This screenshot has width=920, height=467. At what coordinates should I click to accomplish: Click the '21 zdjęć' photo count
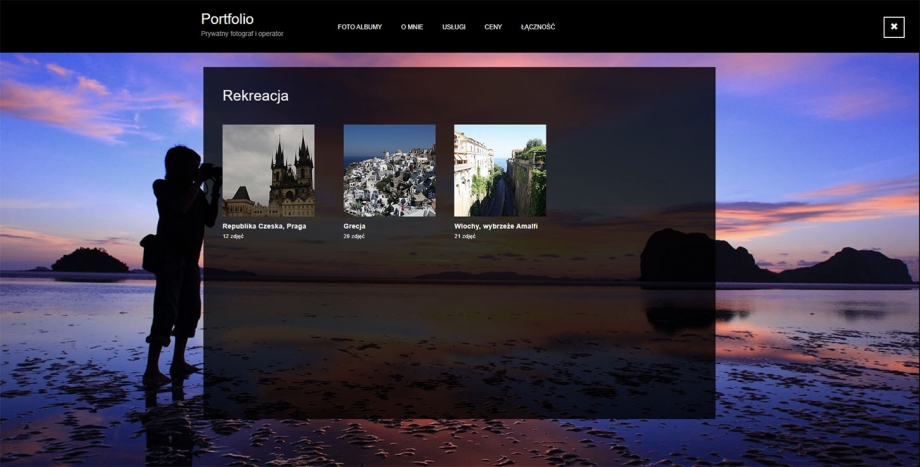(464, 237)
